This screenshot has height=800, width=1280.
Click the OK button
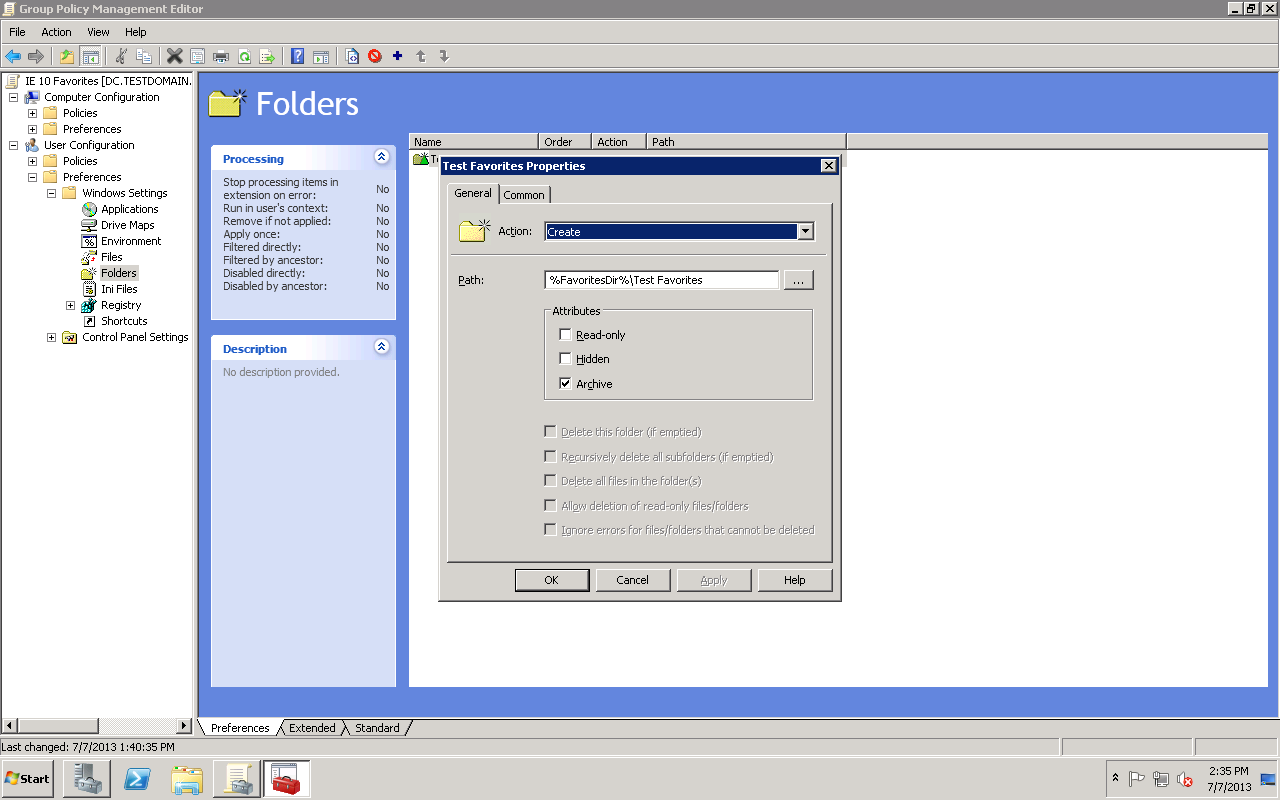(552, 579)
